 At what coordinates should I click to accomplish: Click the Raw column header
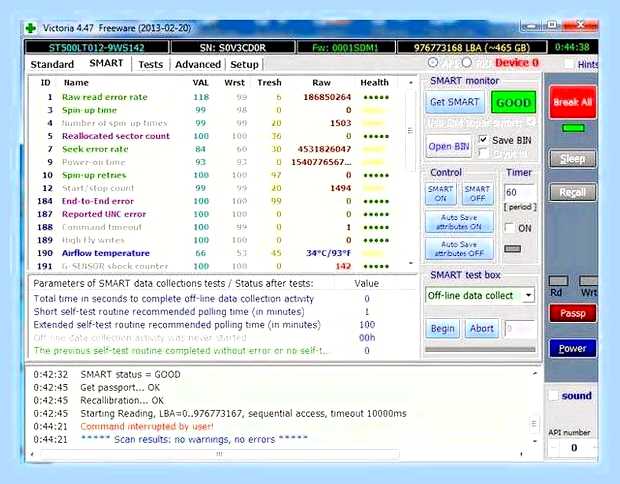[x=321, y=83]
